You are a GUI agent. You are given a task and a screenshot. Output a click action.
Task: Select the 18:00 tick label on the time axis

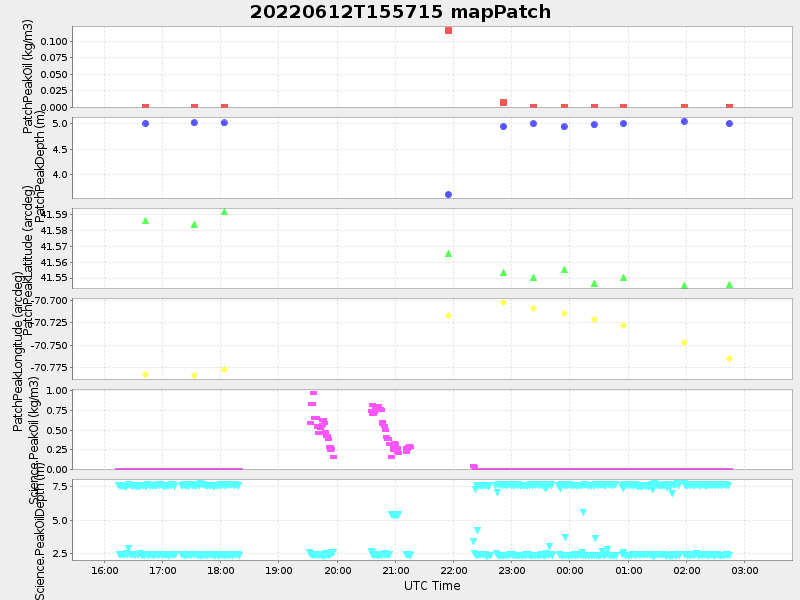click(220, 570)
